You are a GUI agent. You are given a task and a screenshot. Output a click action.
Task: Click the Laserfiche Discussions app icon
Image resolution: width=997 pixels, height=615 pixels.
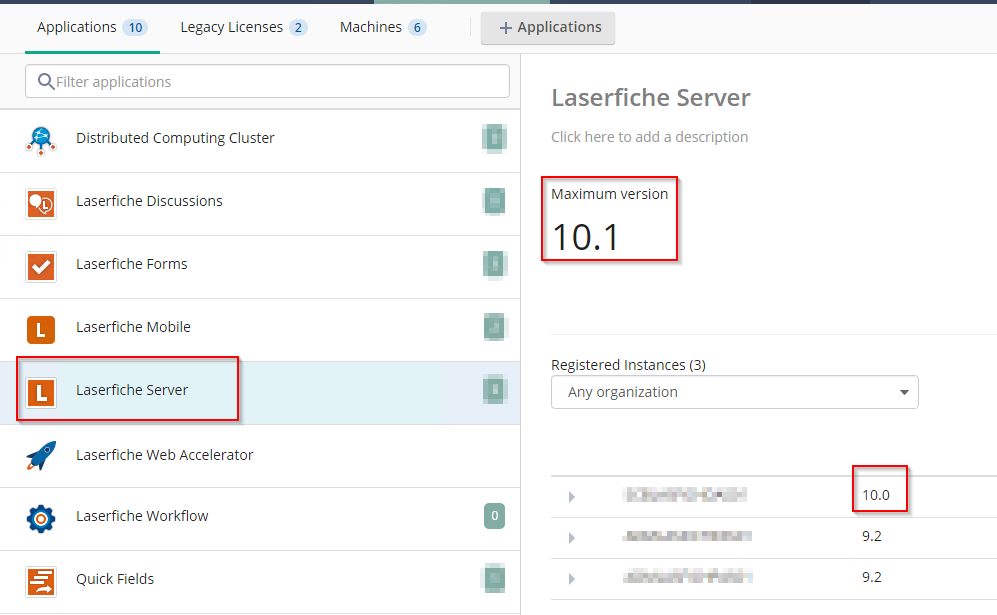41,204
